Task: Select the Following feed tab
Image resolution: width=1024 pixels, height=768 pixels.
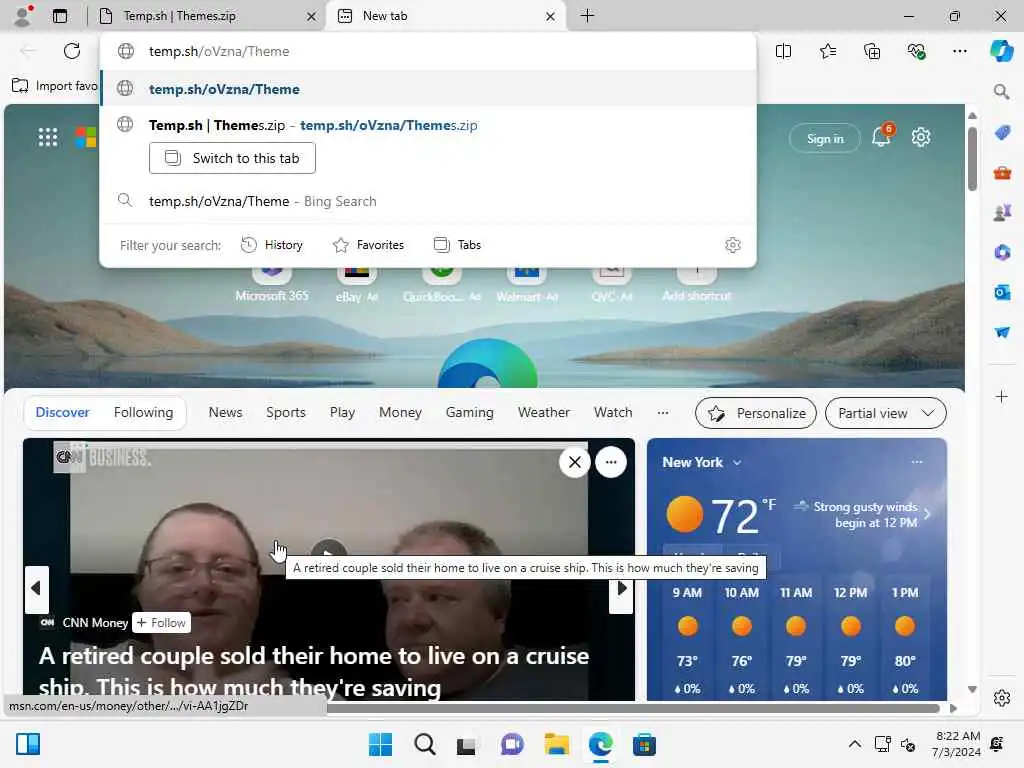Action: [143, 413]
